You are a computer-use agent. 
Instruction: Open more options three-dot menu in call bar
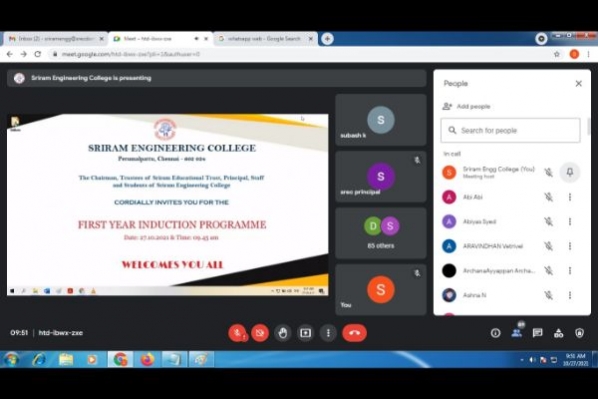pyautogui.click(x=328, y=333)
